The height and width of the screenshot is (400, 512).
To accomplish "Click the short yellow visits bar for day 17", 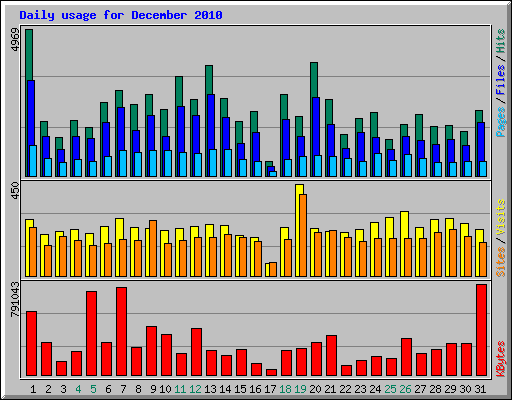I will coord(267,270).
